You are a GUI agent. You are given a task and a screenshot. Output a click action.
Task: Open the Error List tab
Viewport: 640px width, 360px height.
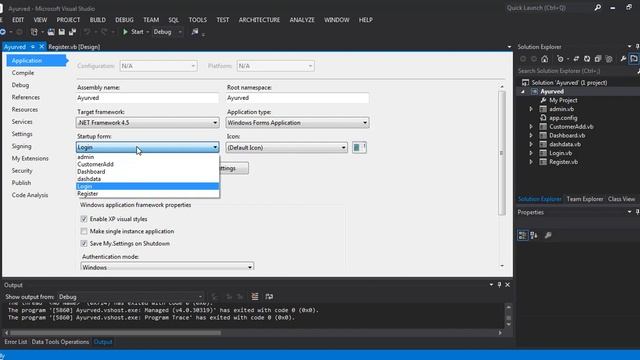(x=16, y=342)
